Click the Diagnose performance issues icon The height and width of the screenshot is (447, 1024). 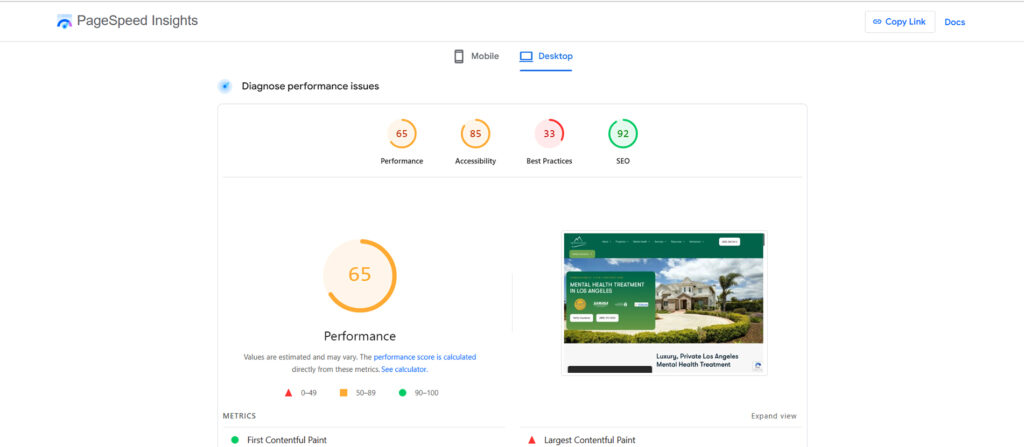click(x=225, y=86)
